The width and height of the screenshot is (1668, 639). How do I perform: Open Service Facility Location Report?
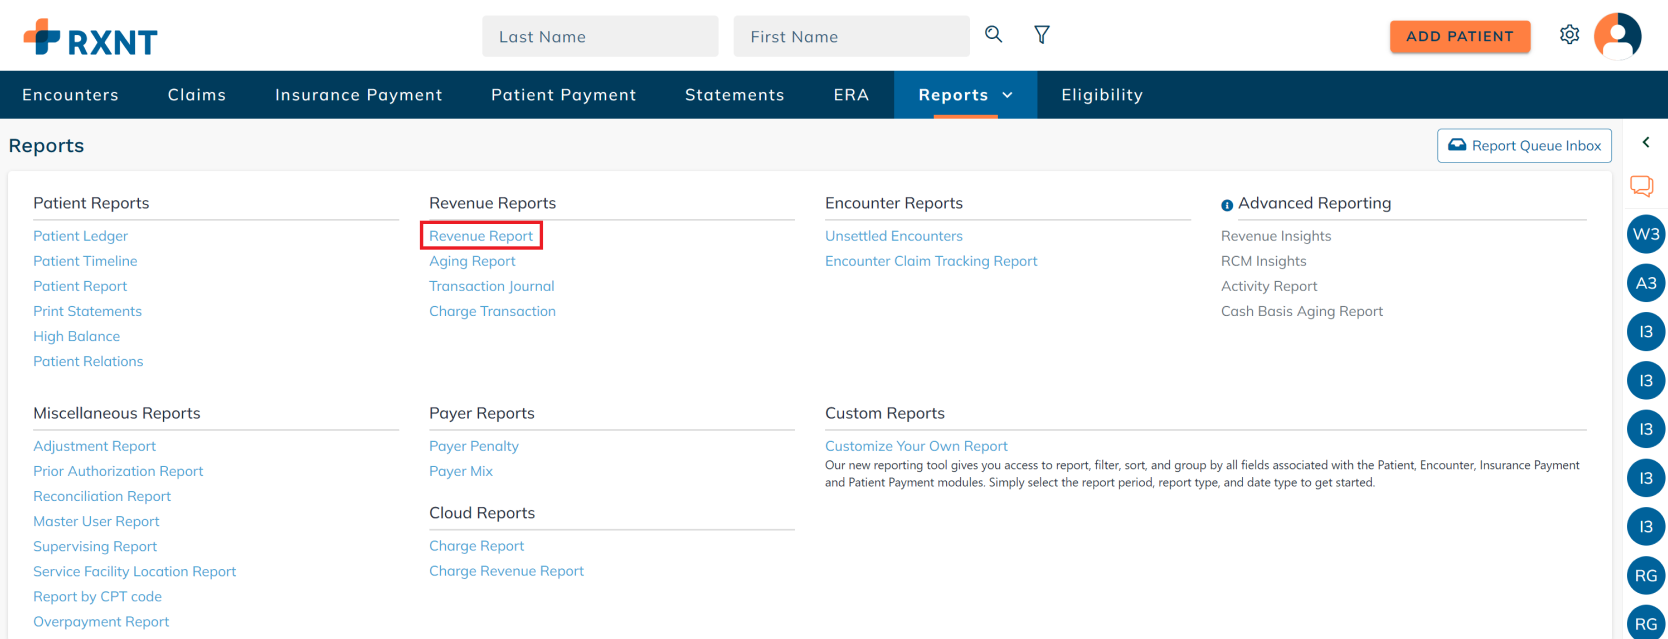[135, 571]
